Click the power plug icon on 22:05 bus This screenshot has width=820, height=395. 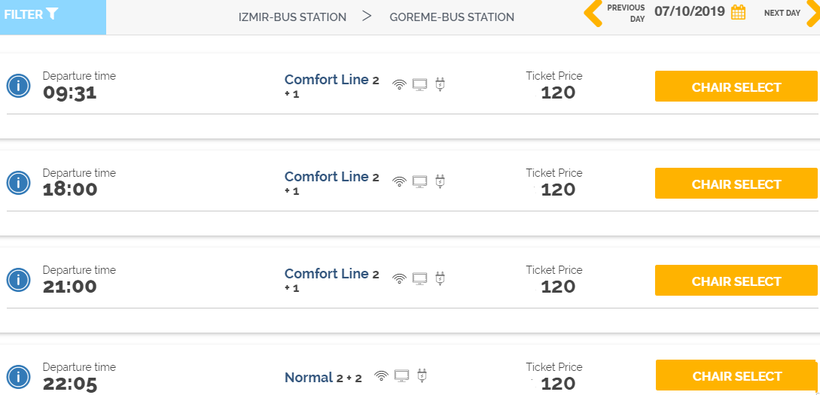click(422, 376)
